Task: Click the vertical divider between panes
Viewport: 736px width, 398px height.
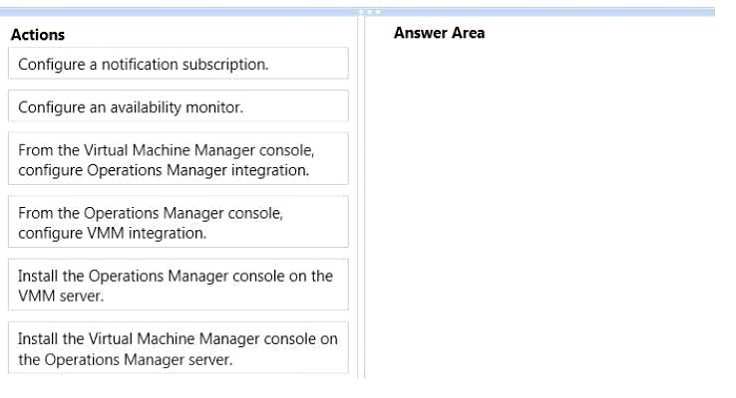Action: pyautogui.click(x=361, y=197)
